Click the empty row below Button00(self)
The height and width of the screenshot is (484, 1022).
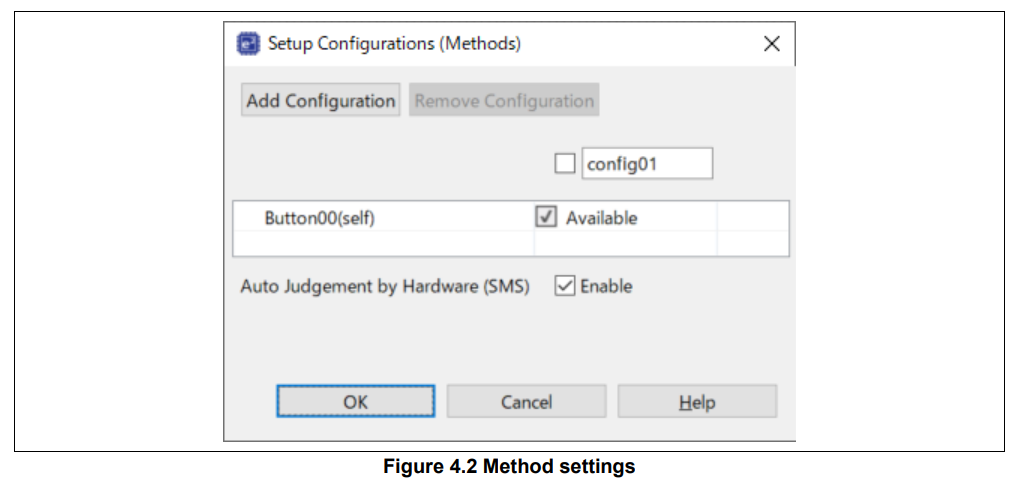383,244
